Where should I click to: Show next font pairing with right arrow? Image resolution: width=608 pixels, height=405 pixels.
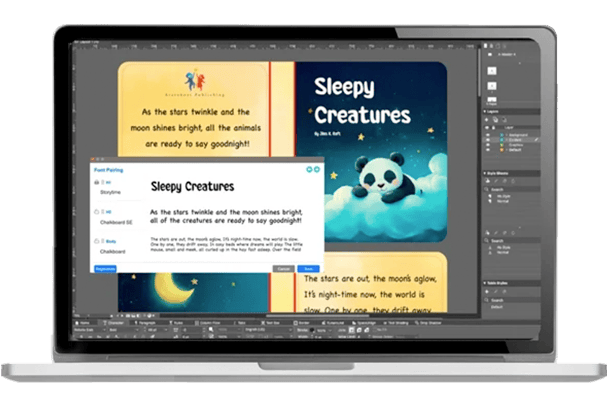[x=317, y=170]
